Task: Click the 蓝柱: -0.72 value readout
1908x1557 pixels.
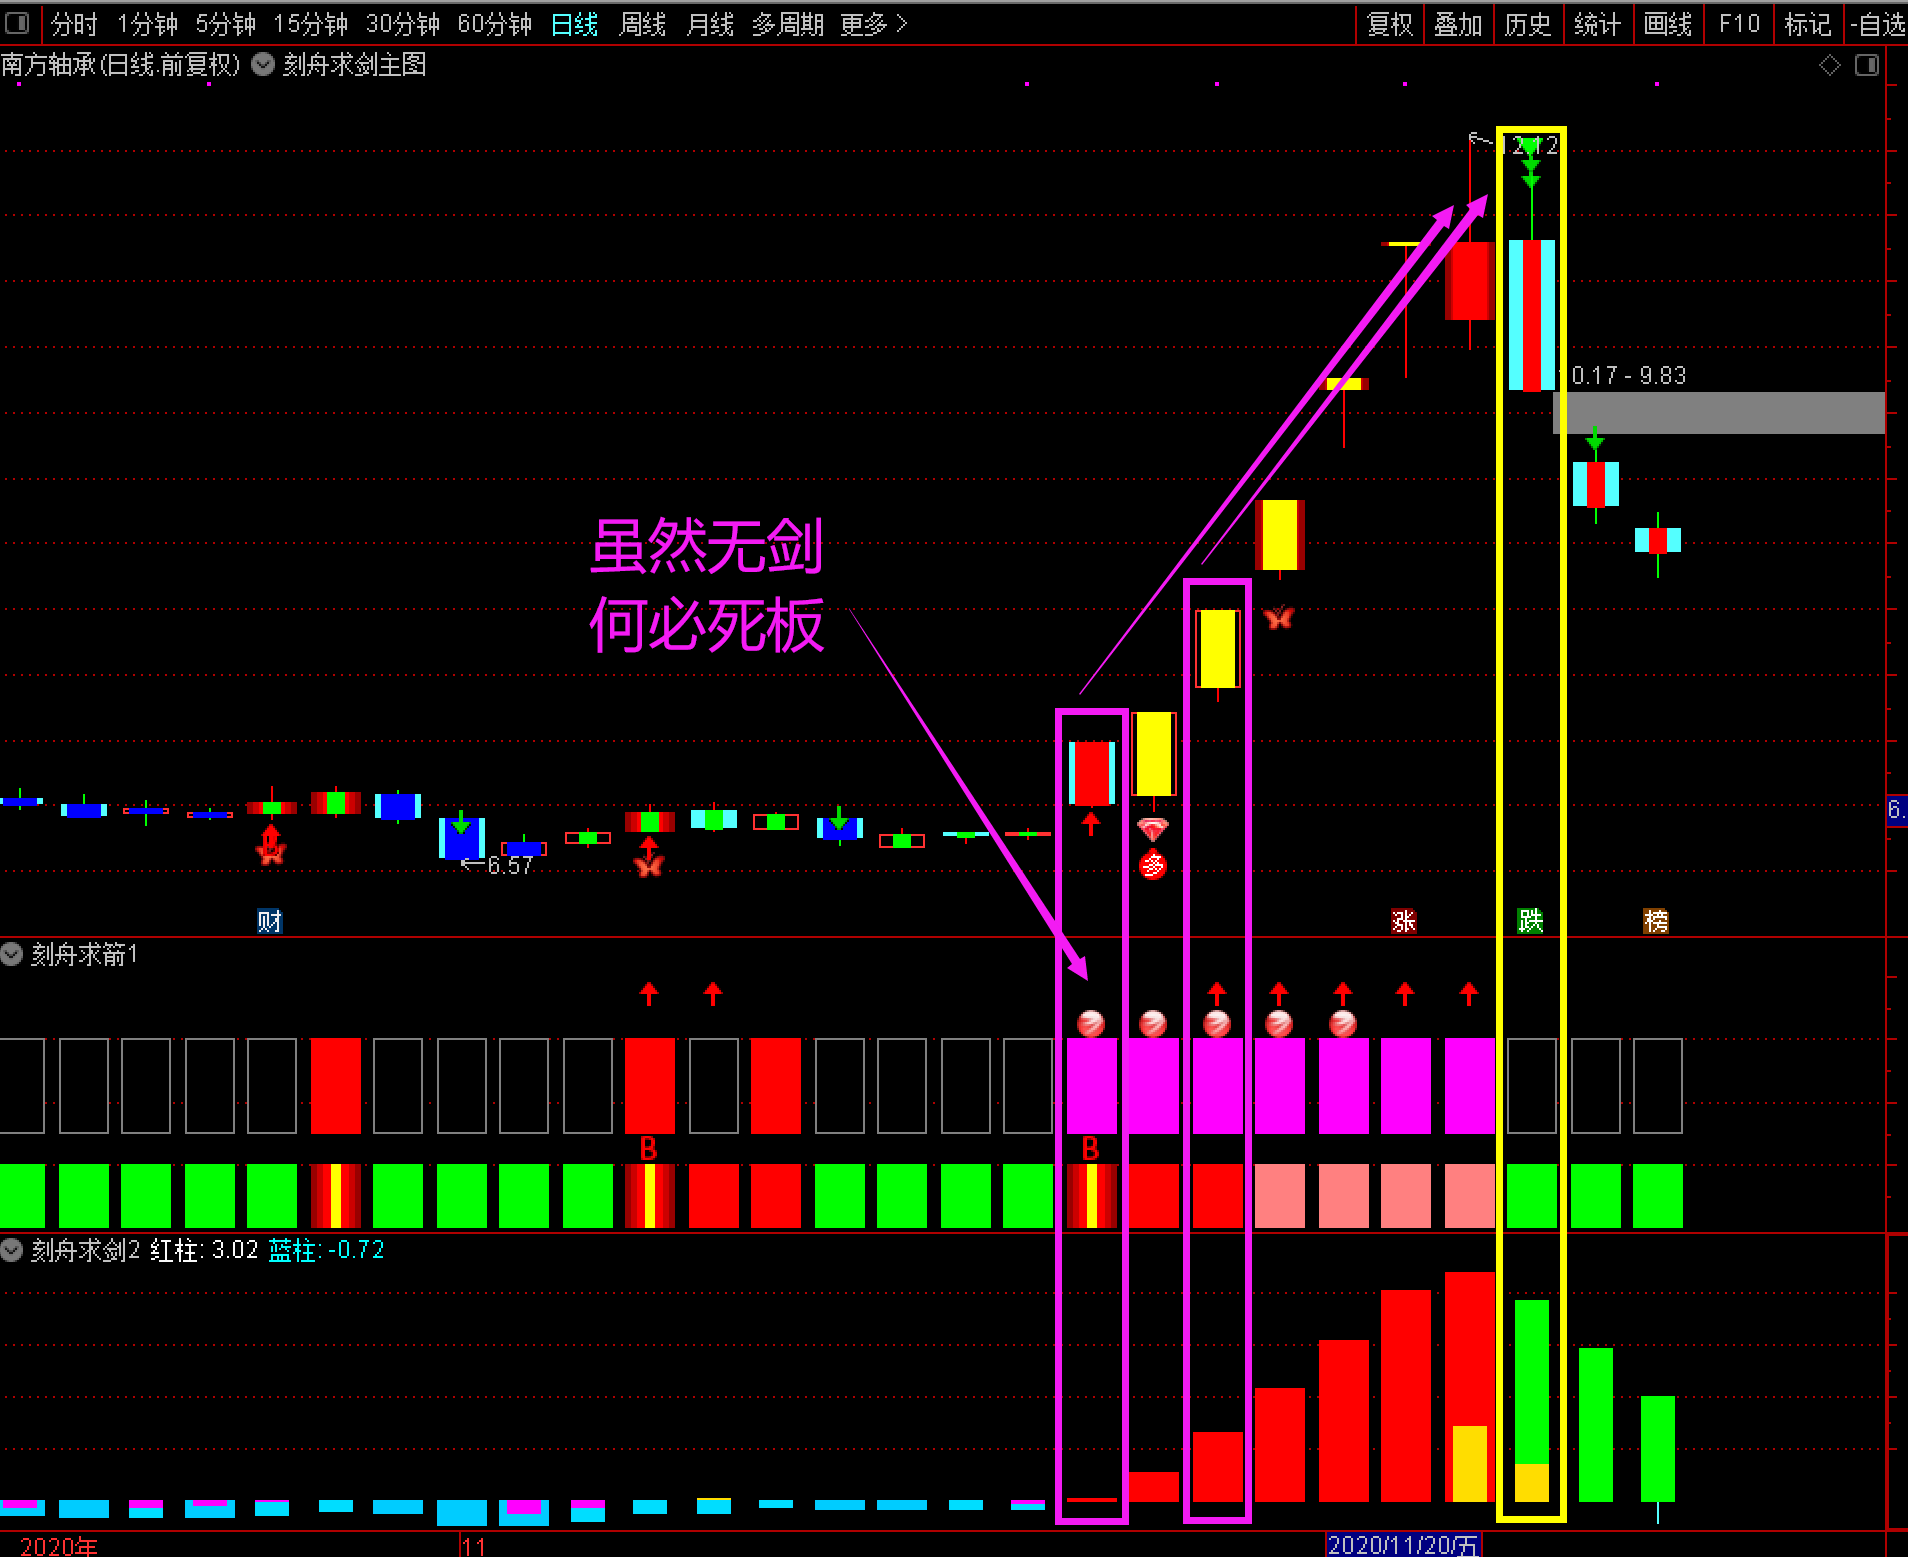Action: [x=326, y=1250]
